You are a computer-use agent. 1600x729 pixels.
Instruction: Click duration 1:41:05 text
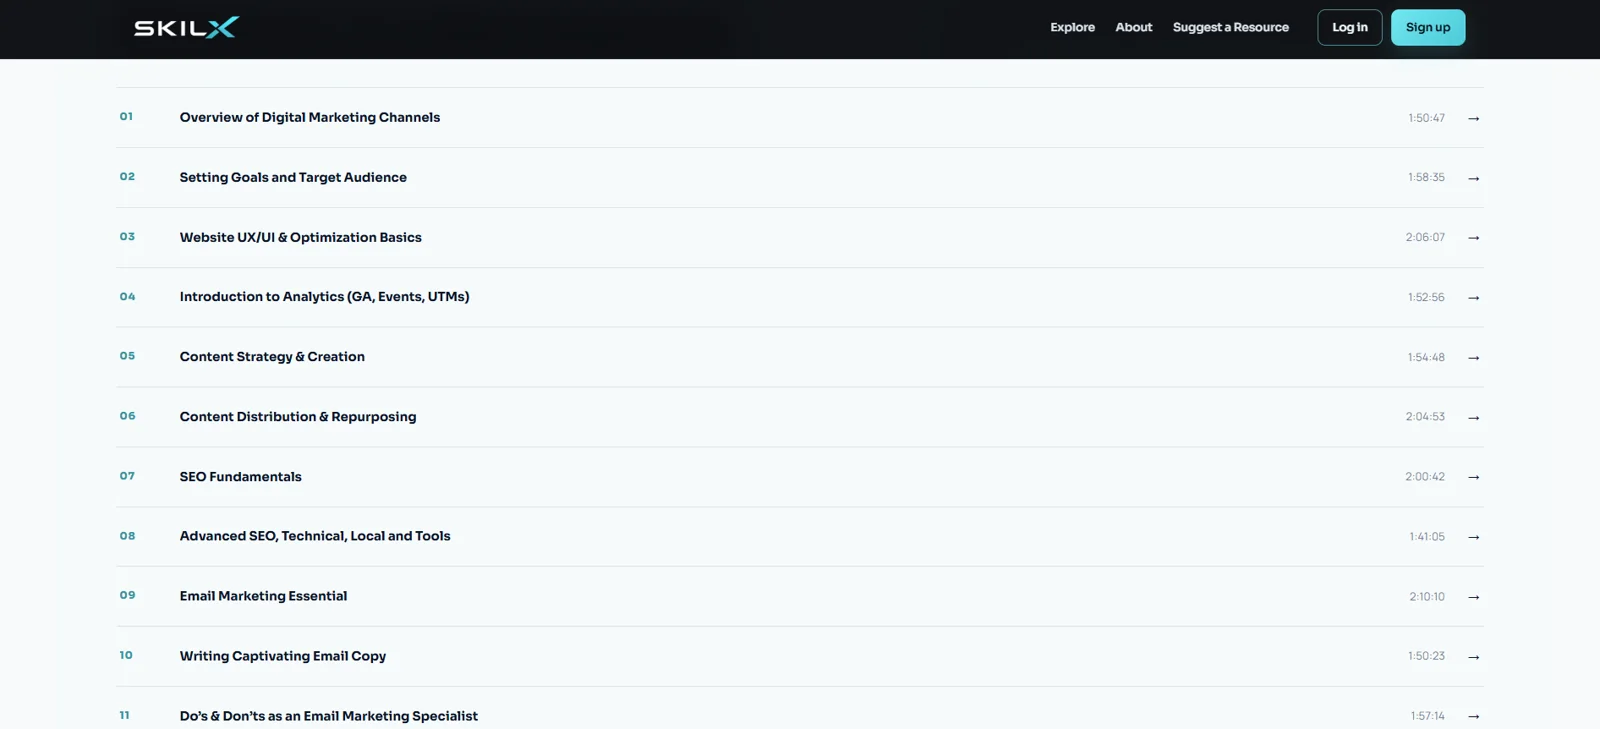click(1427, 536)
